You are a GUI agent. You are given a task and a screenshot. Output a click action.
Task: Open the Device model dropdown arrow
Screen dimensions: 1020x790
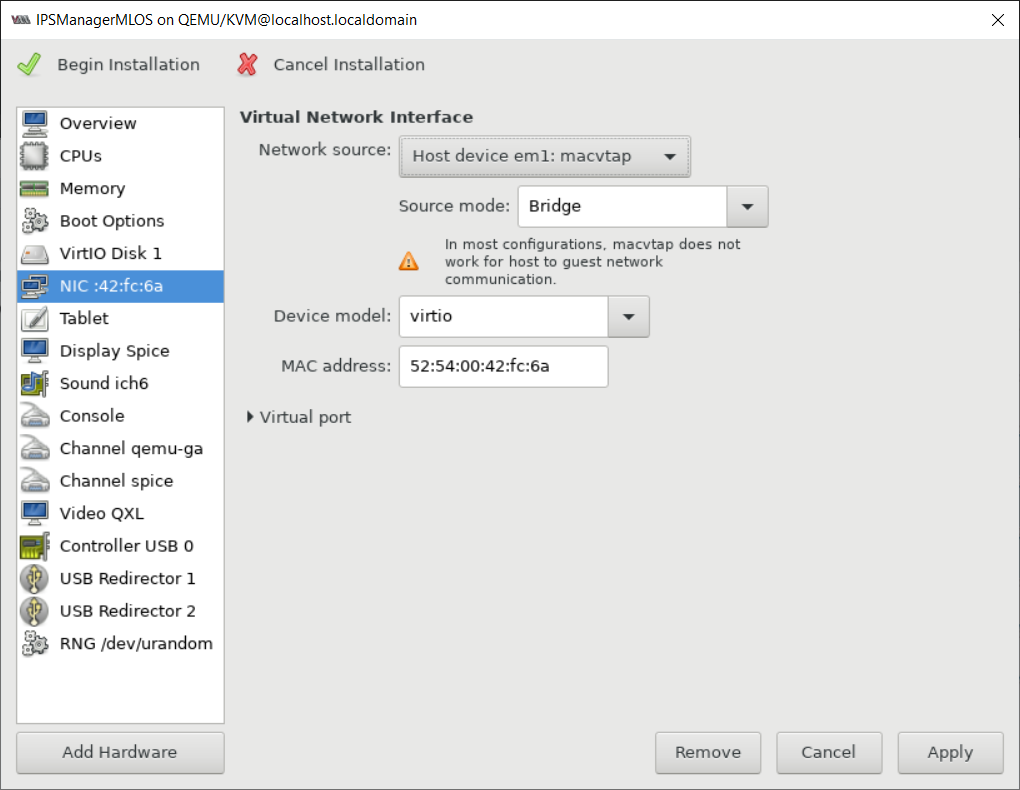click(x=628, y=317)
